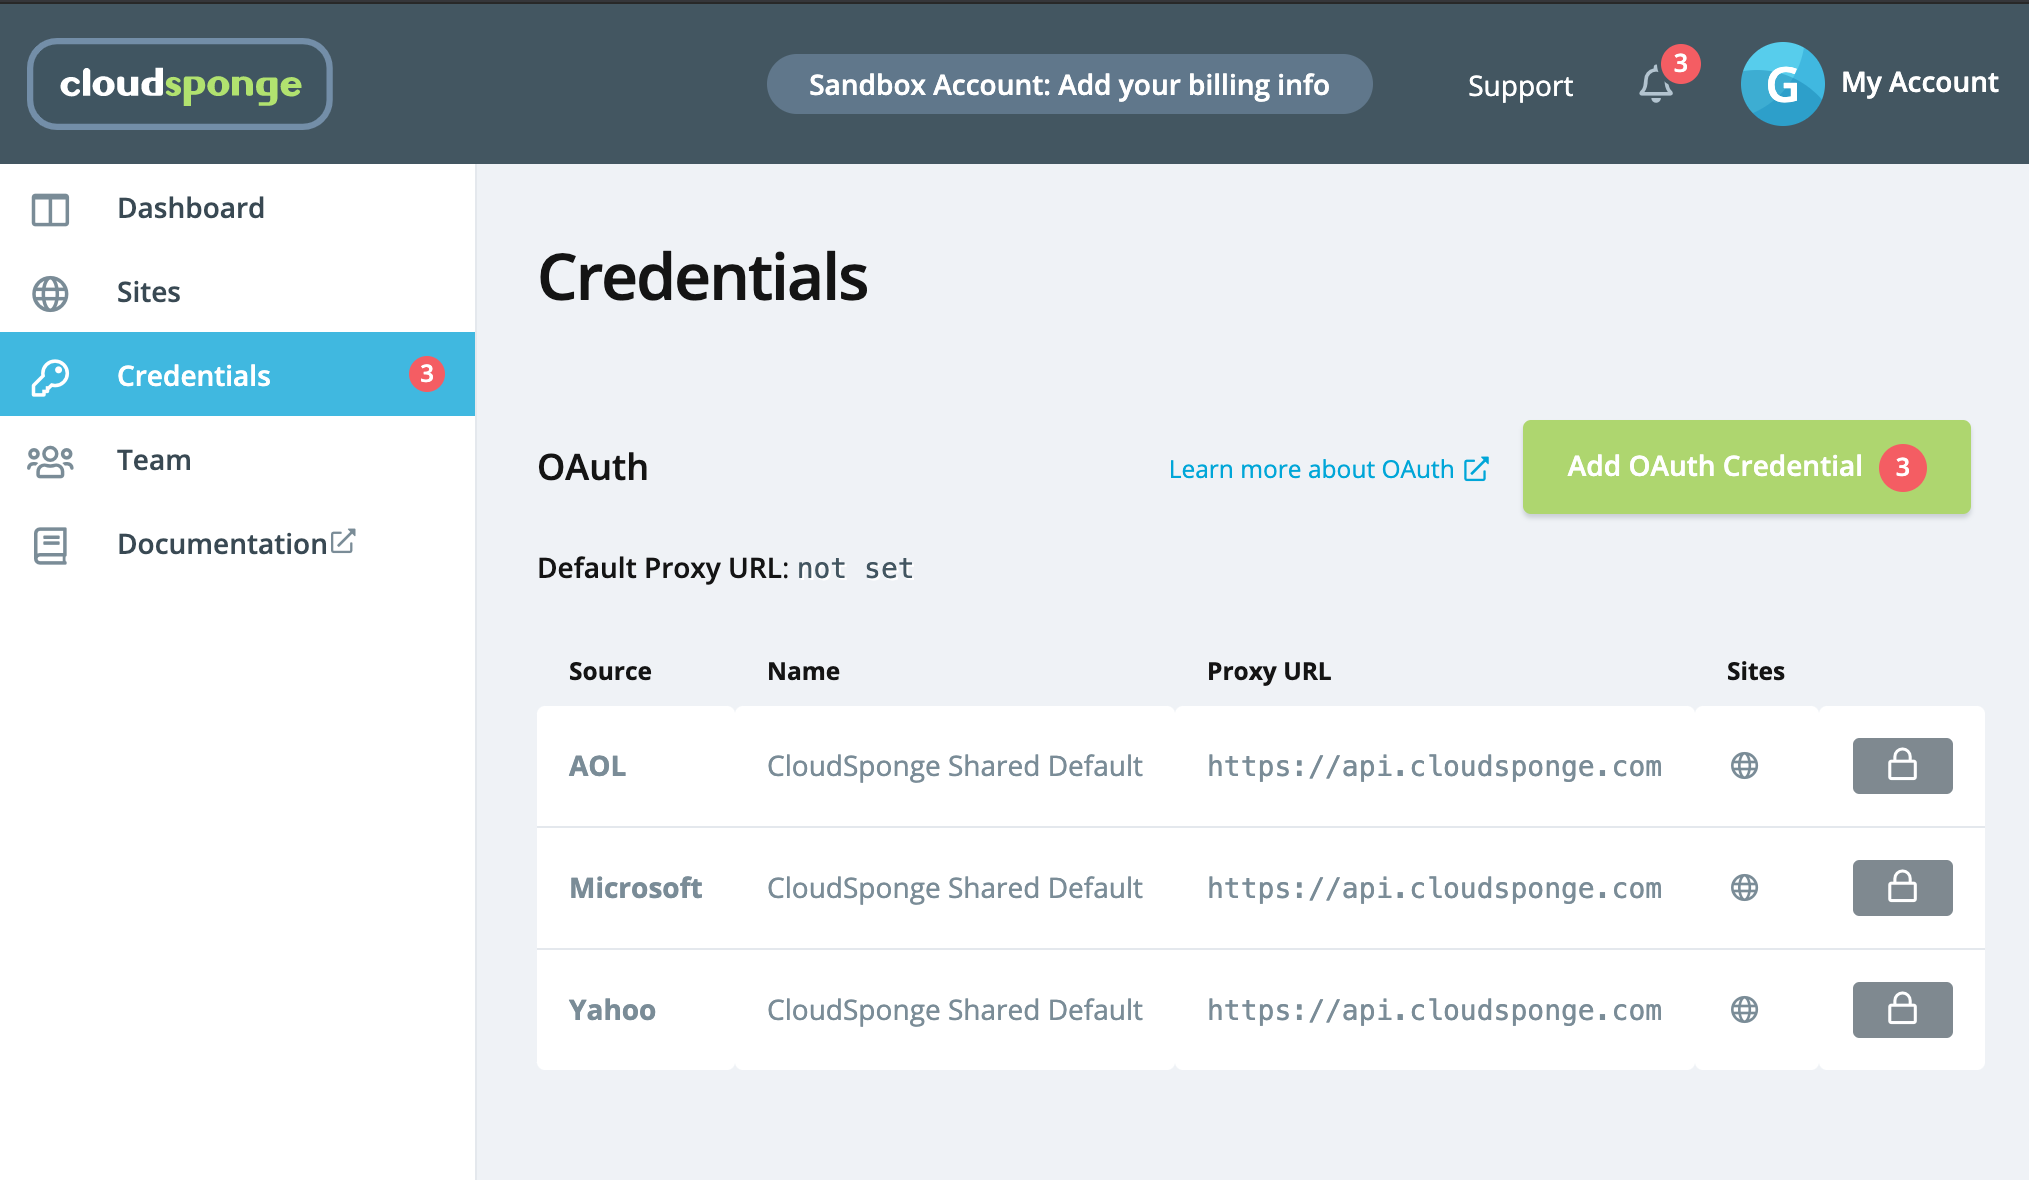Click the Dashboard panel icon in sidebar
The image size is (2029, 1180).
point(49,210)
